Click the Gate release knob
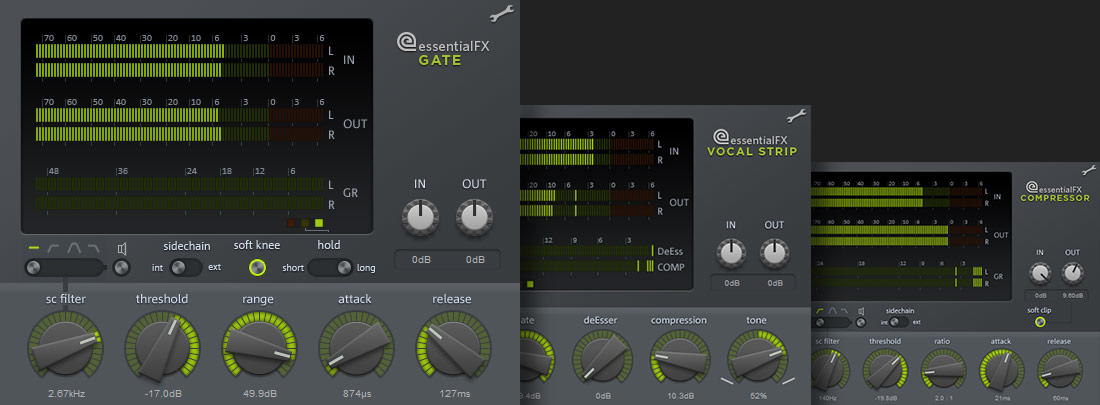Screen dimensions: 1100x405 tap(452, 348)
